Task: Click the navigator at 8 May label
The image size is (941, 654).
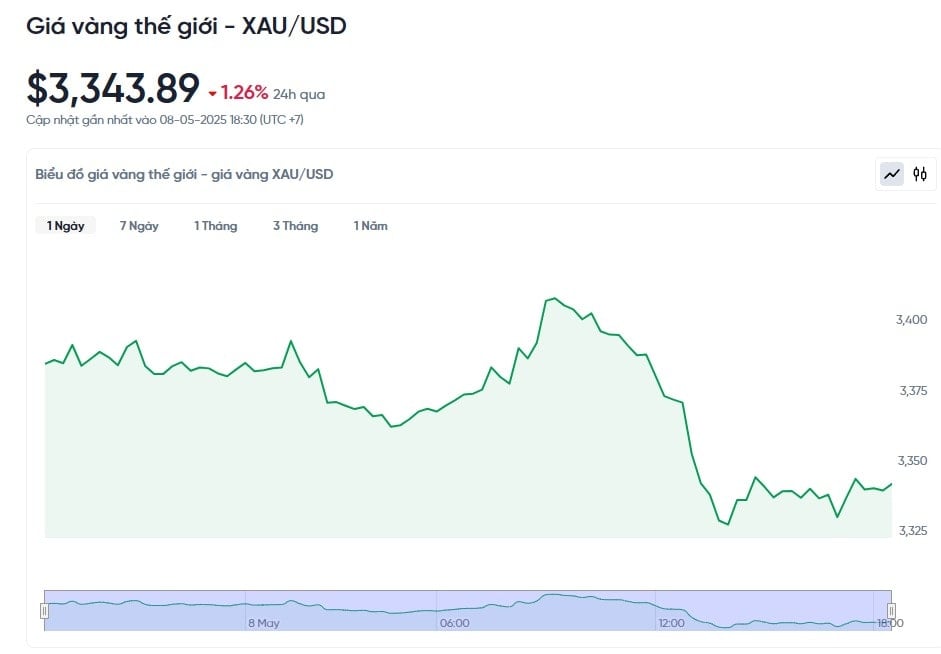Action: pos(264,623)
